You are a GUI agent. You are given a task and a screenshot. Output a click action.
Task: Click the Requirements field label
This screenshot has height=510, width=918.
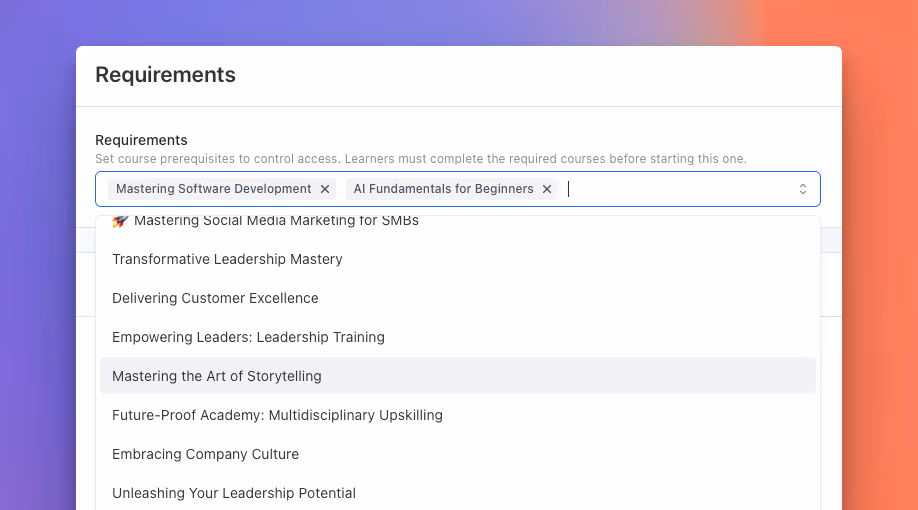click(x=141, y=140)
